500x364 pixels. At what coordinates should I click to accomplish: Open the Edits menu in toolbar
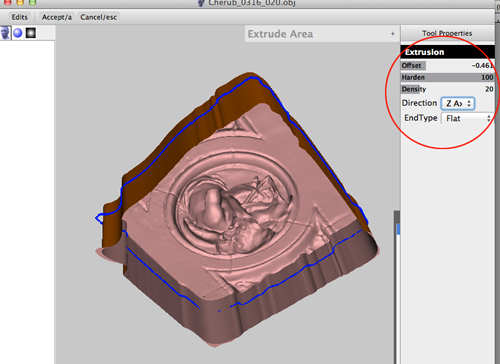[19, 17]
